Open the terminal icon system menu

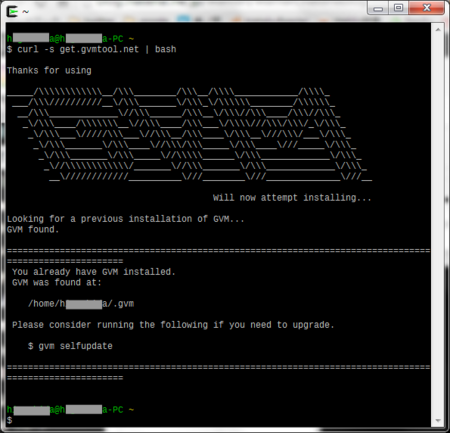(12, 11)
